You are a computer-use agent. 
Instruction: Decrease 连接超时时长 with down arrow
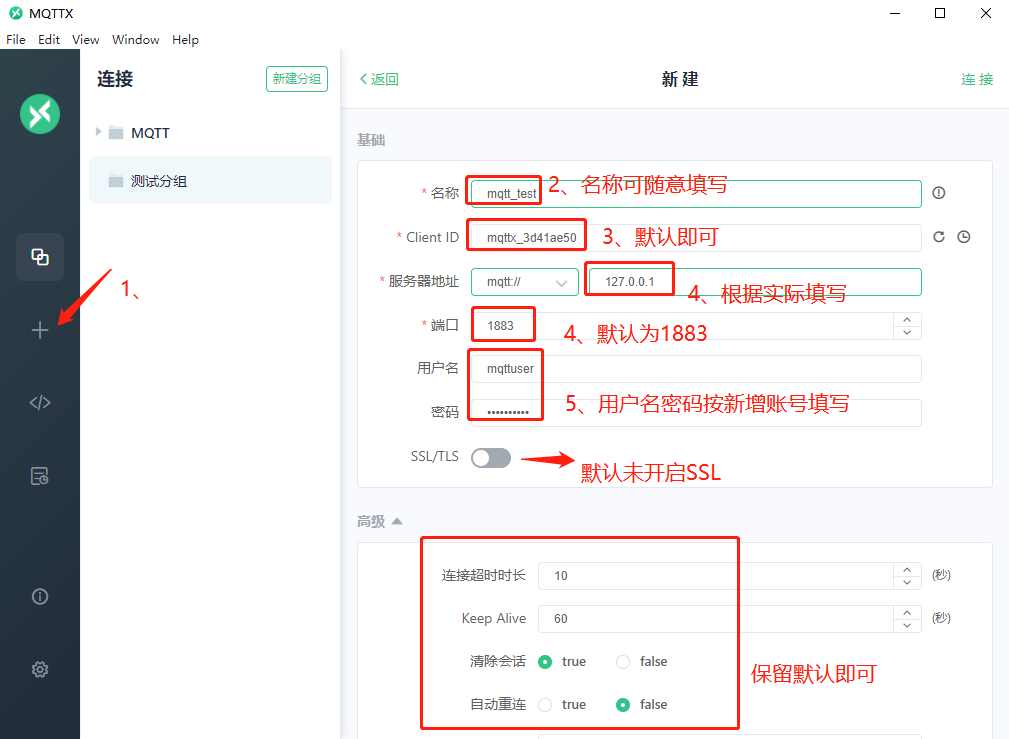coord(907,583)
